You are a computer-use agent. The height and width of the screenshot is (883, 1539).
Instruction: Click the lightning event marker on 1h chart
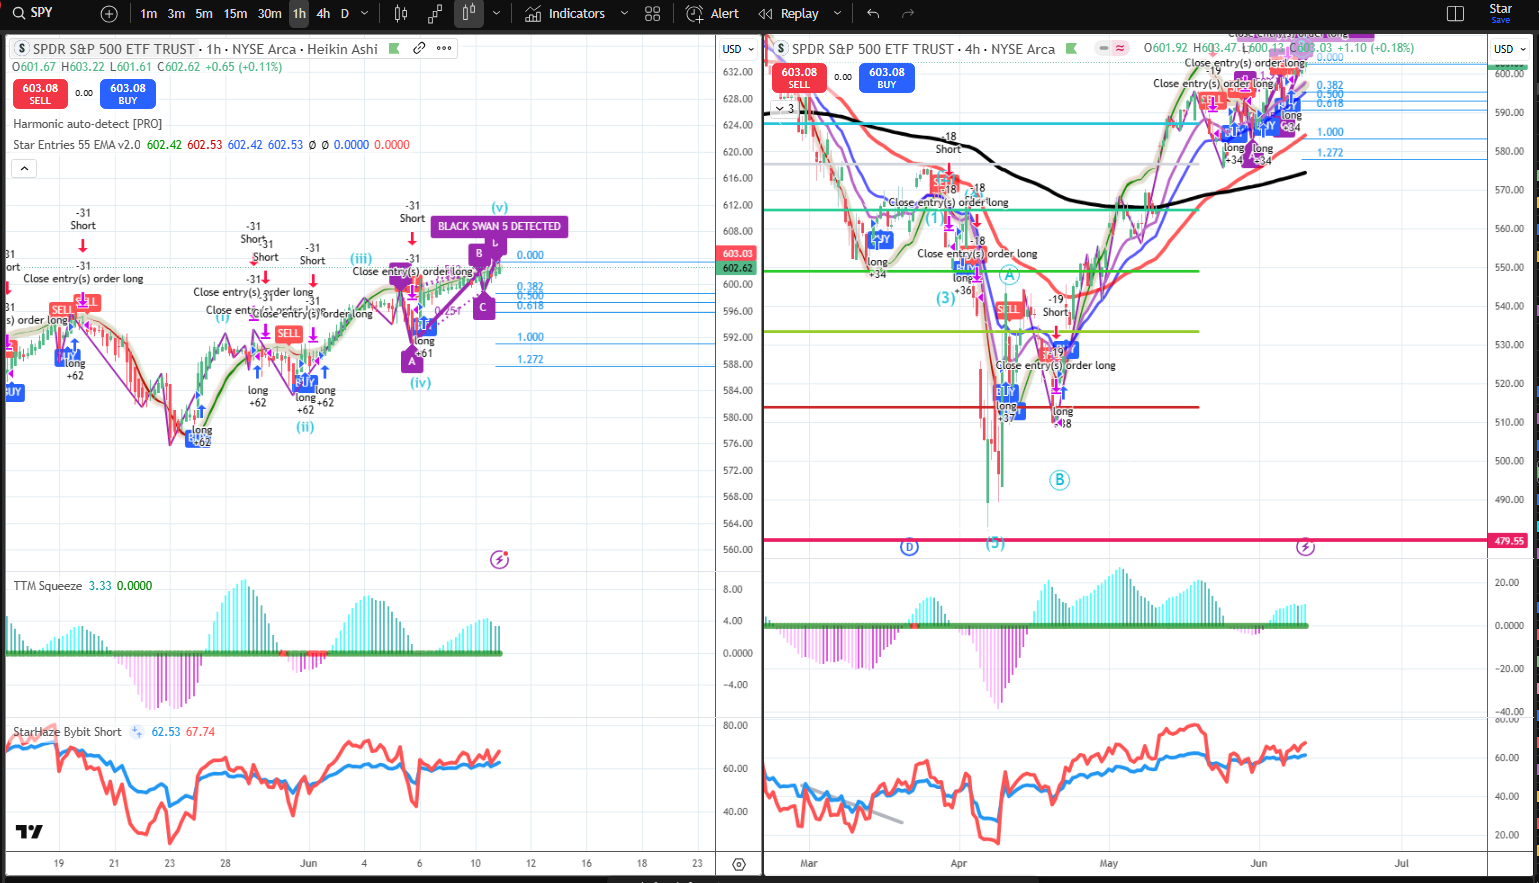500,560
